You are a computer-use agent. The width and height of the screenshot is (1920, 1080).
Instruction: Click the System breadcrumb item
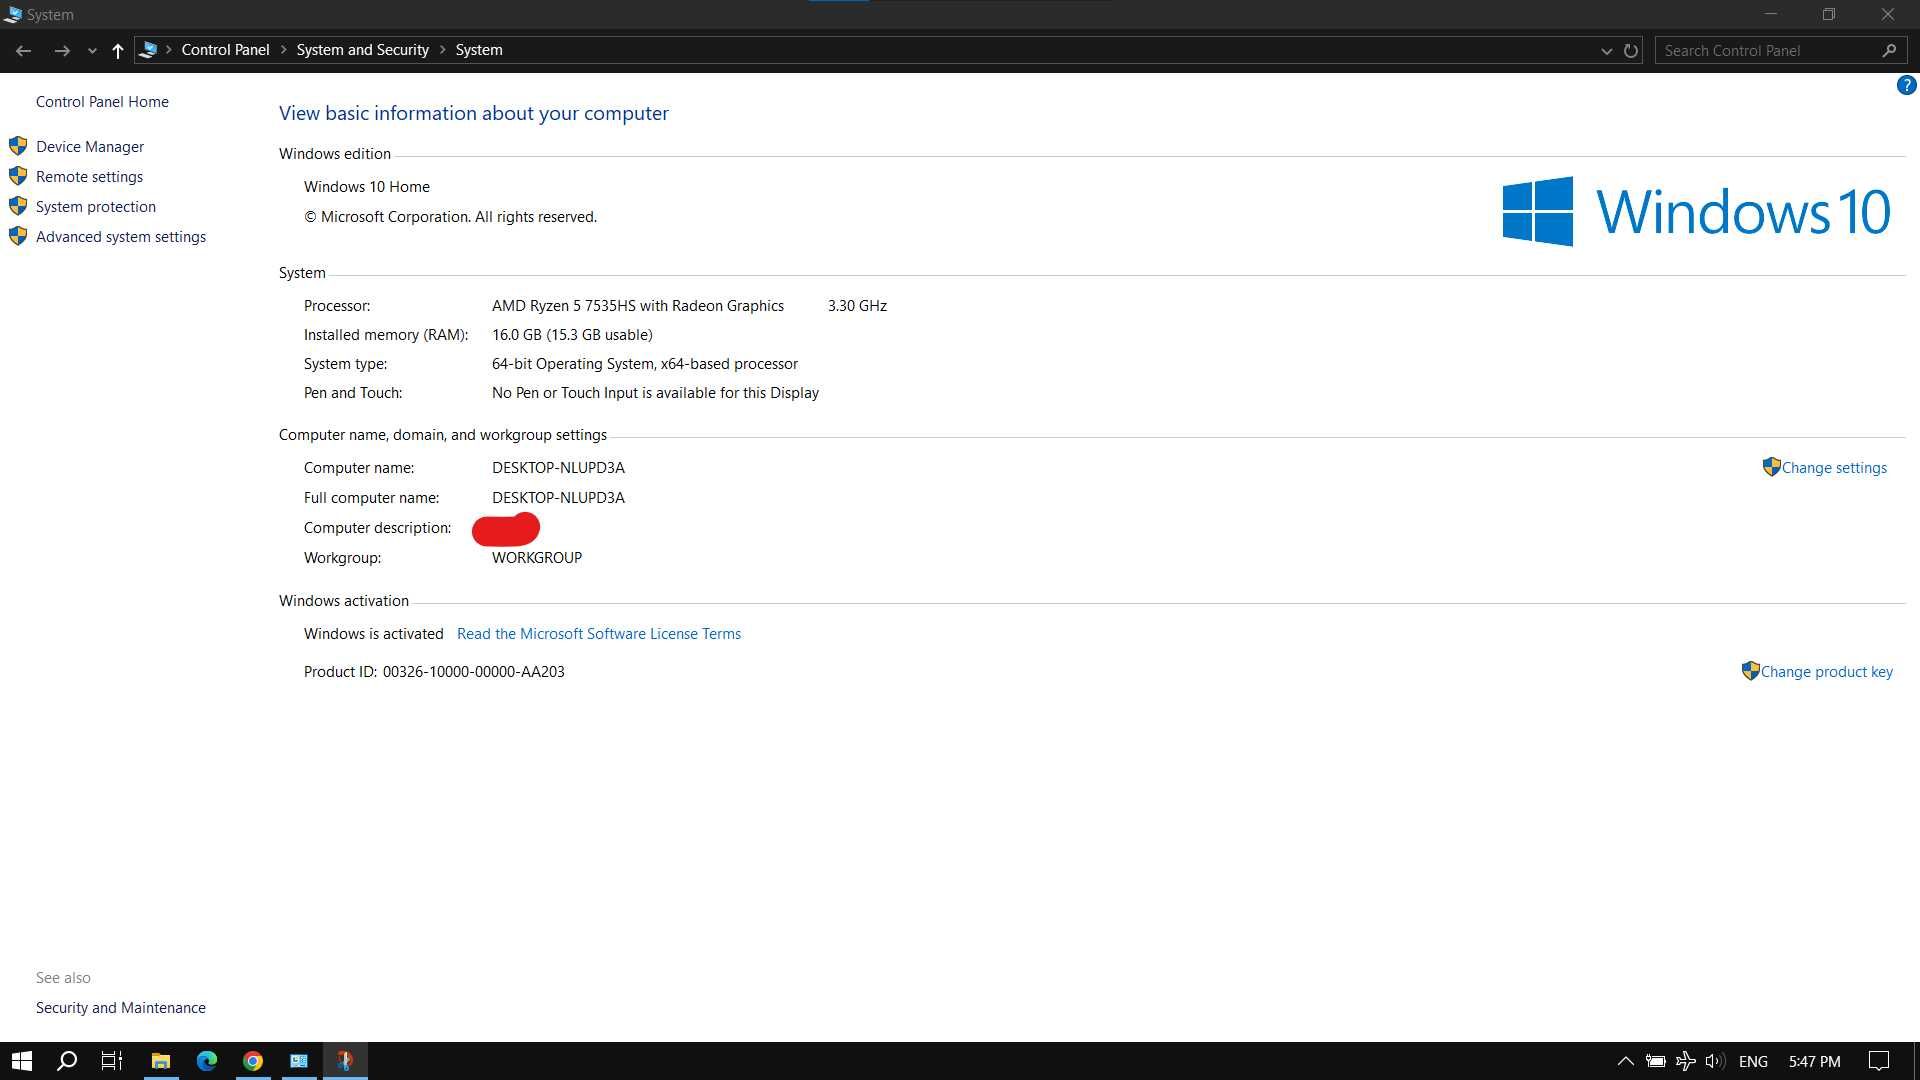pos(479,50)
